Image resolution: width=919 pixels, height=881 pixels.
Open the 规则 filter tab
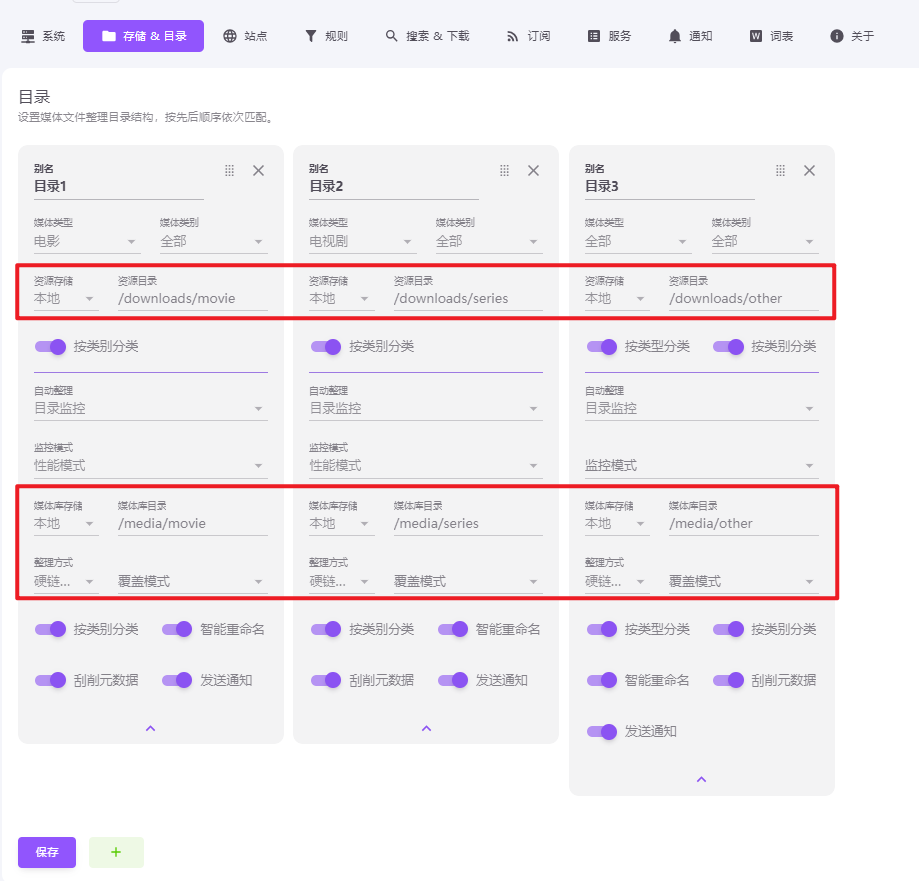click(326, 36)
